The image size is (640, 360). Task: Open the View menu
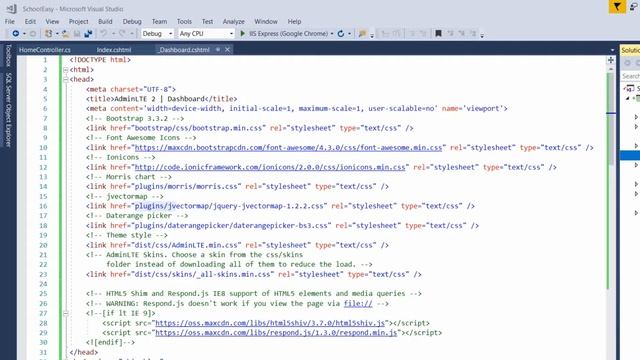[52, 21]
